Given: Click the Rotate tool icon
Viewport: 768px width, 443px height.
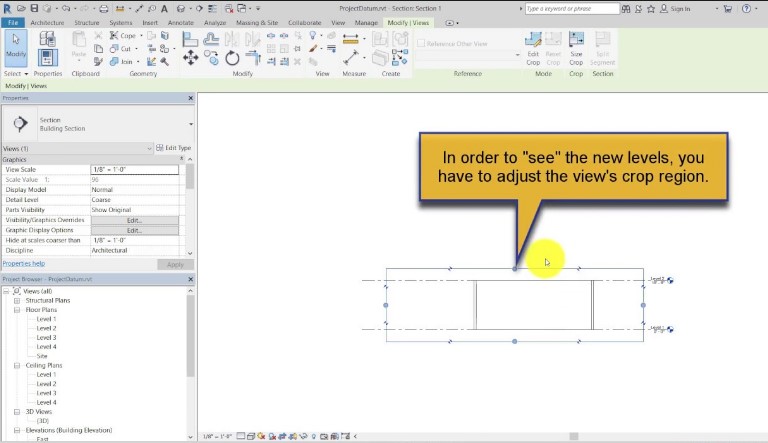Looking at the screenshot, I should [x=232, y=58].
